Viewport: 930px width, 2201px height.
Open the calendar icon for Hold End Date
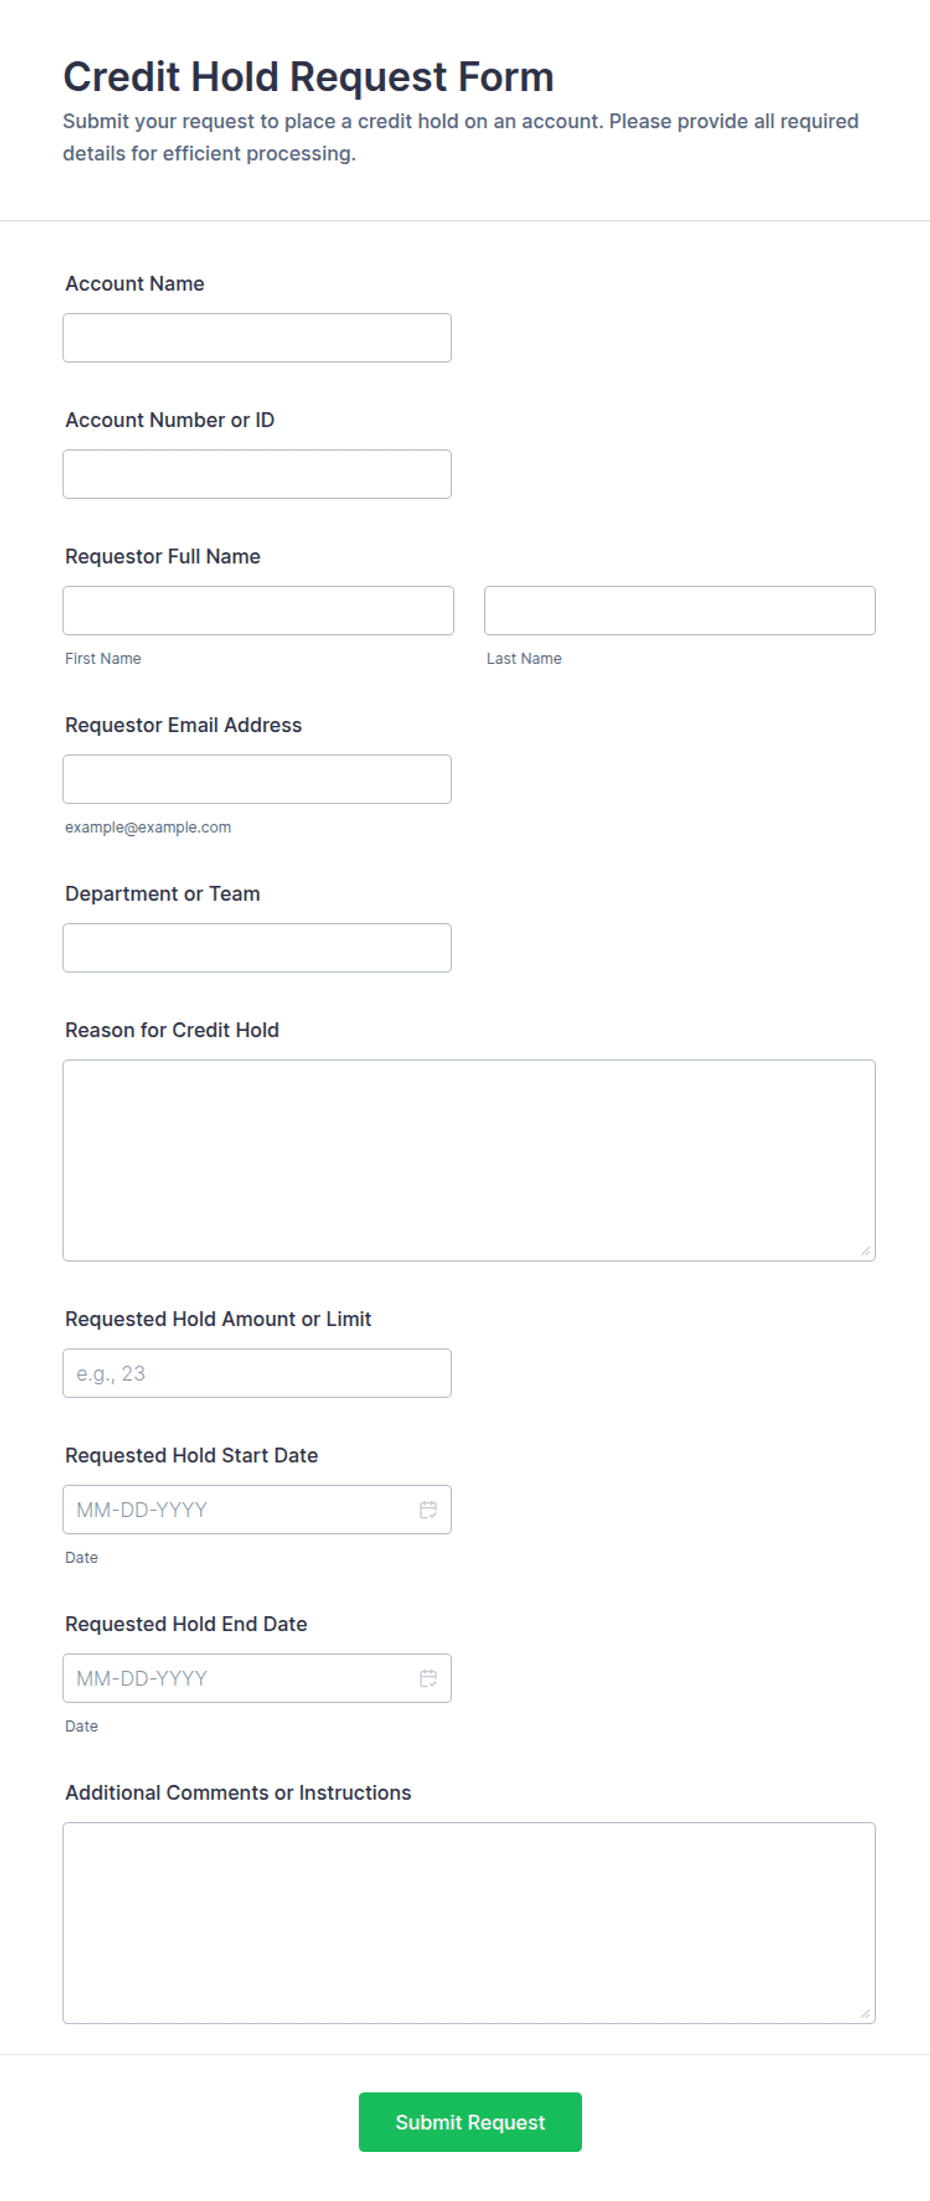click(x=428, y=1678)
